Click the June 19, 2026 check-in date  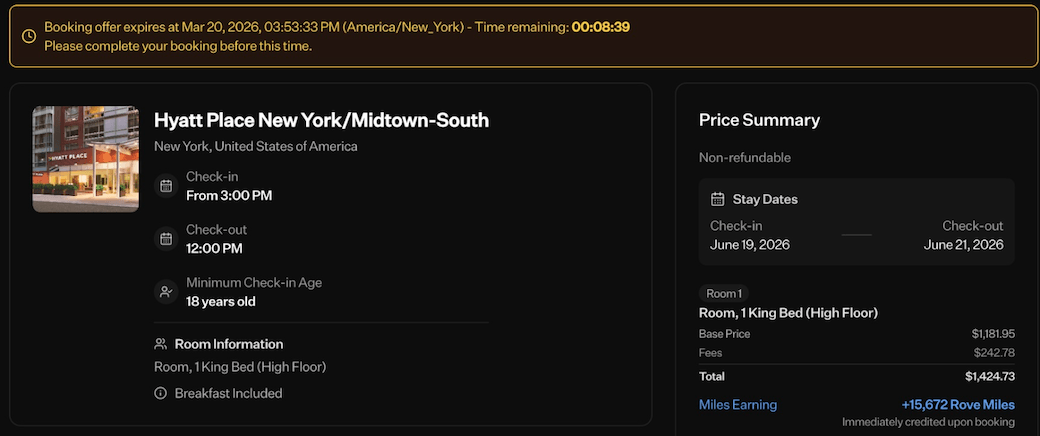point(750,245)
